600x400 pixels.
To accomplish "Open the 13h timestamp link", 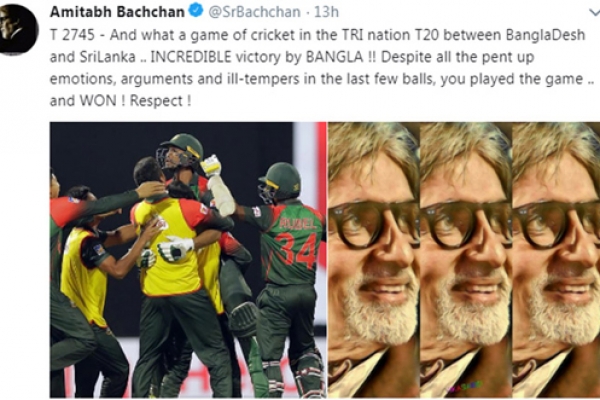I will (326, 12).
